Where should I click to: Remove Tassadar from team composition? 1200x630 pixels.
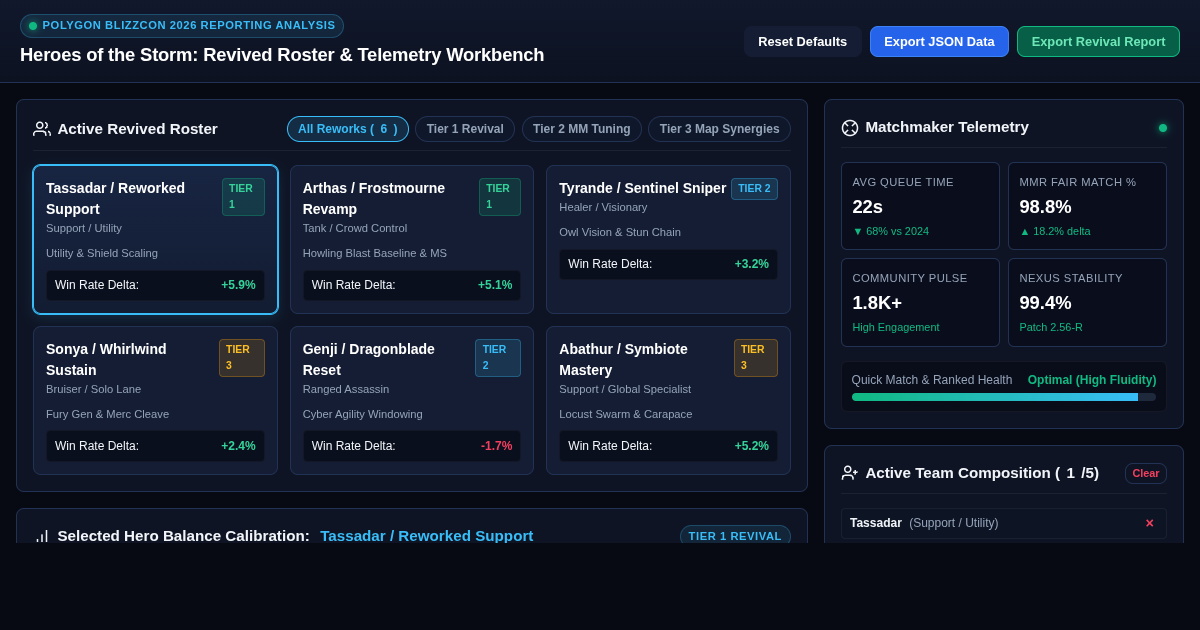point(1149,523)
